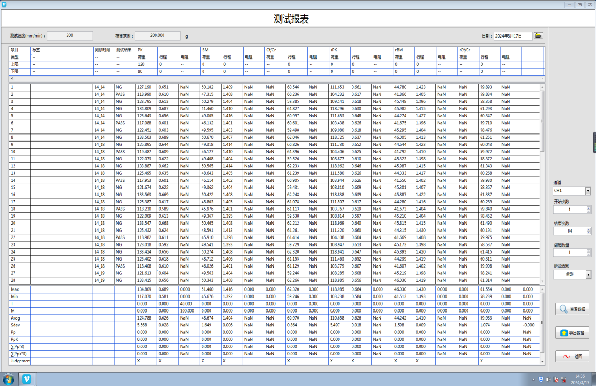
Task: Open the folder icon beside the date field
Action: coord(538,35)
